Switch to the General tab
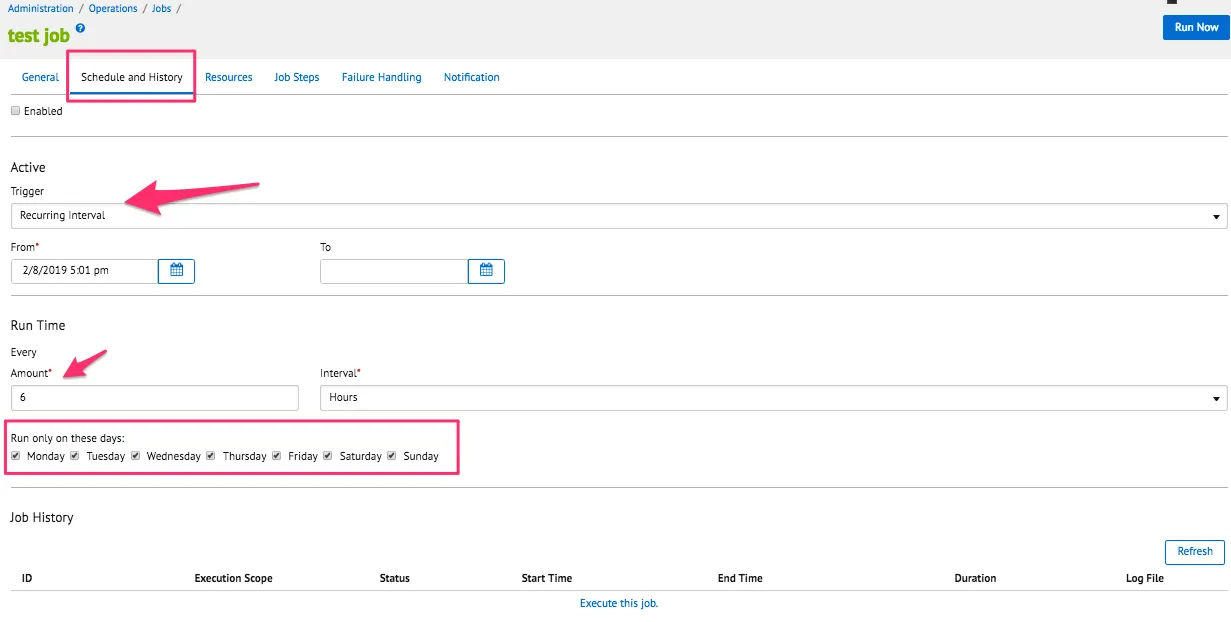 coord(41,77)
